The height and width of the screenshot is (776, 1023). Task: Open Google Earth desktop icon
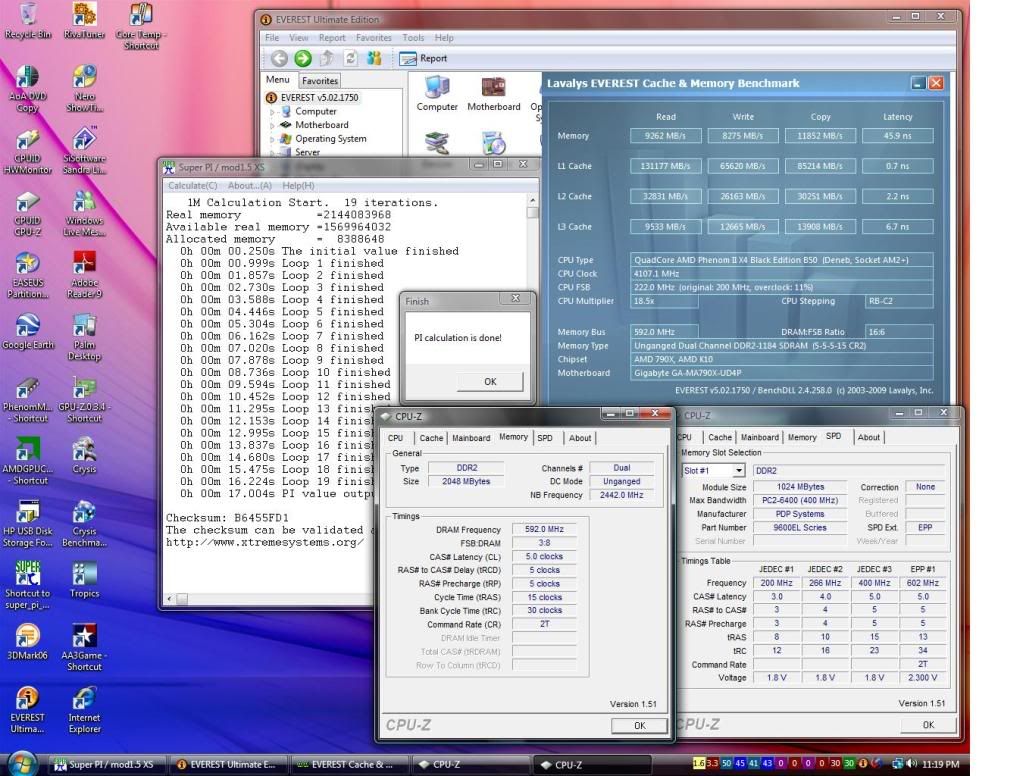click(27, 332)
